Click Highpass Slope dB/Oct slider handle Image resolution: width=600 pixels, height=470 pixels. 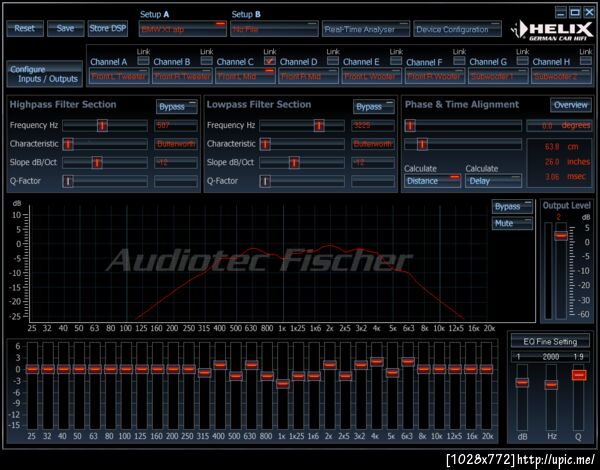[97, 163]
